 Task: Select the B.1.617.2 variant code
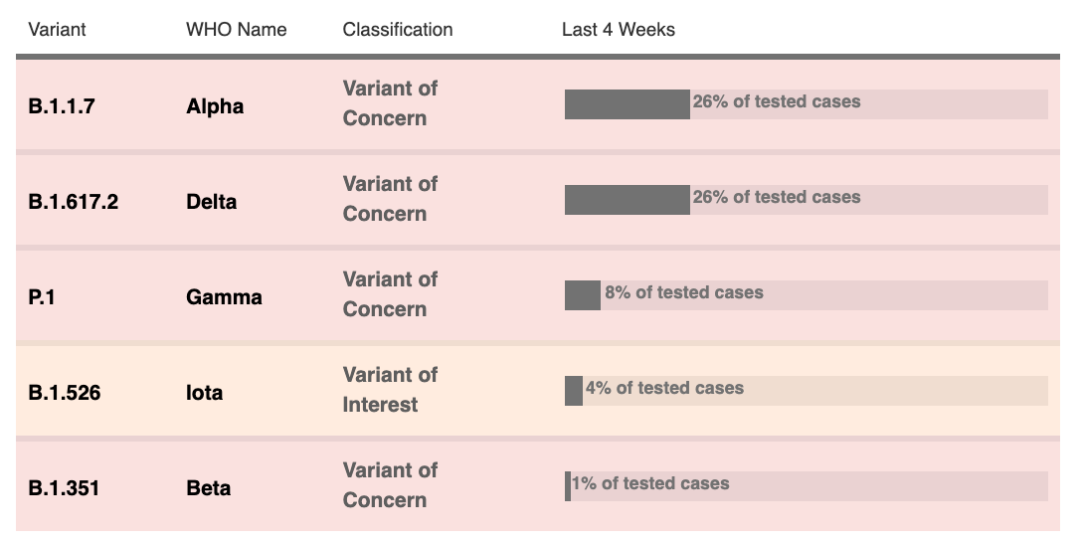coord(73,202)
